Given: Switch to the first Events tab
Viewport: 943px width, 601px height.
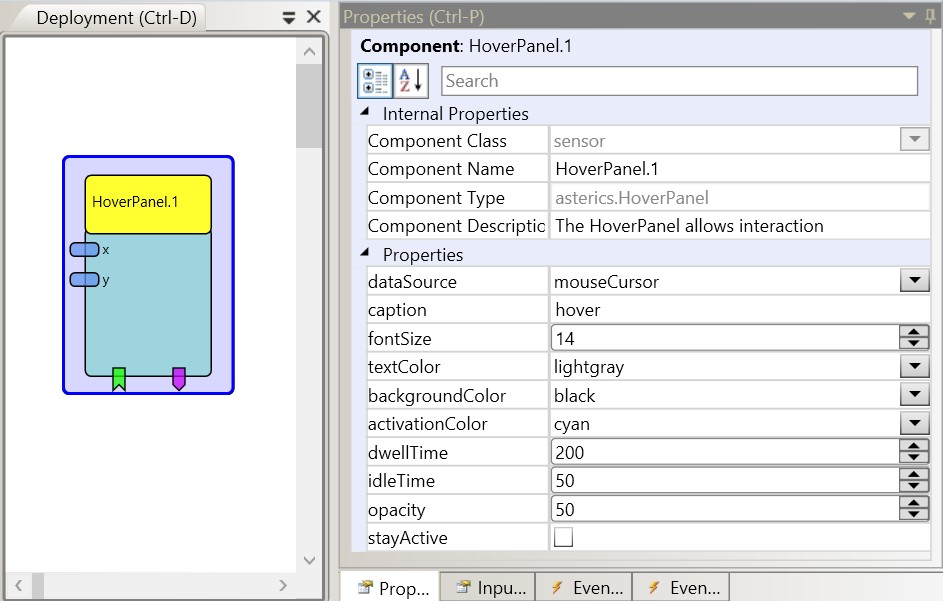Looking at the screenshot, I should (586, 588).
